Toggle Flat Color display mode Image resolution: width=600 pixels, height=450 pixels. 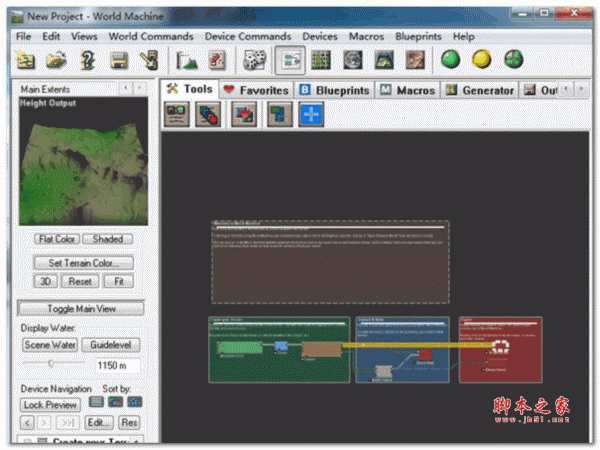coord(56,240)
